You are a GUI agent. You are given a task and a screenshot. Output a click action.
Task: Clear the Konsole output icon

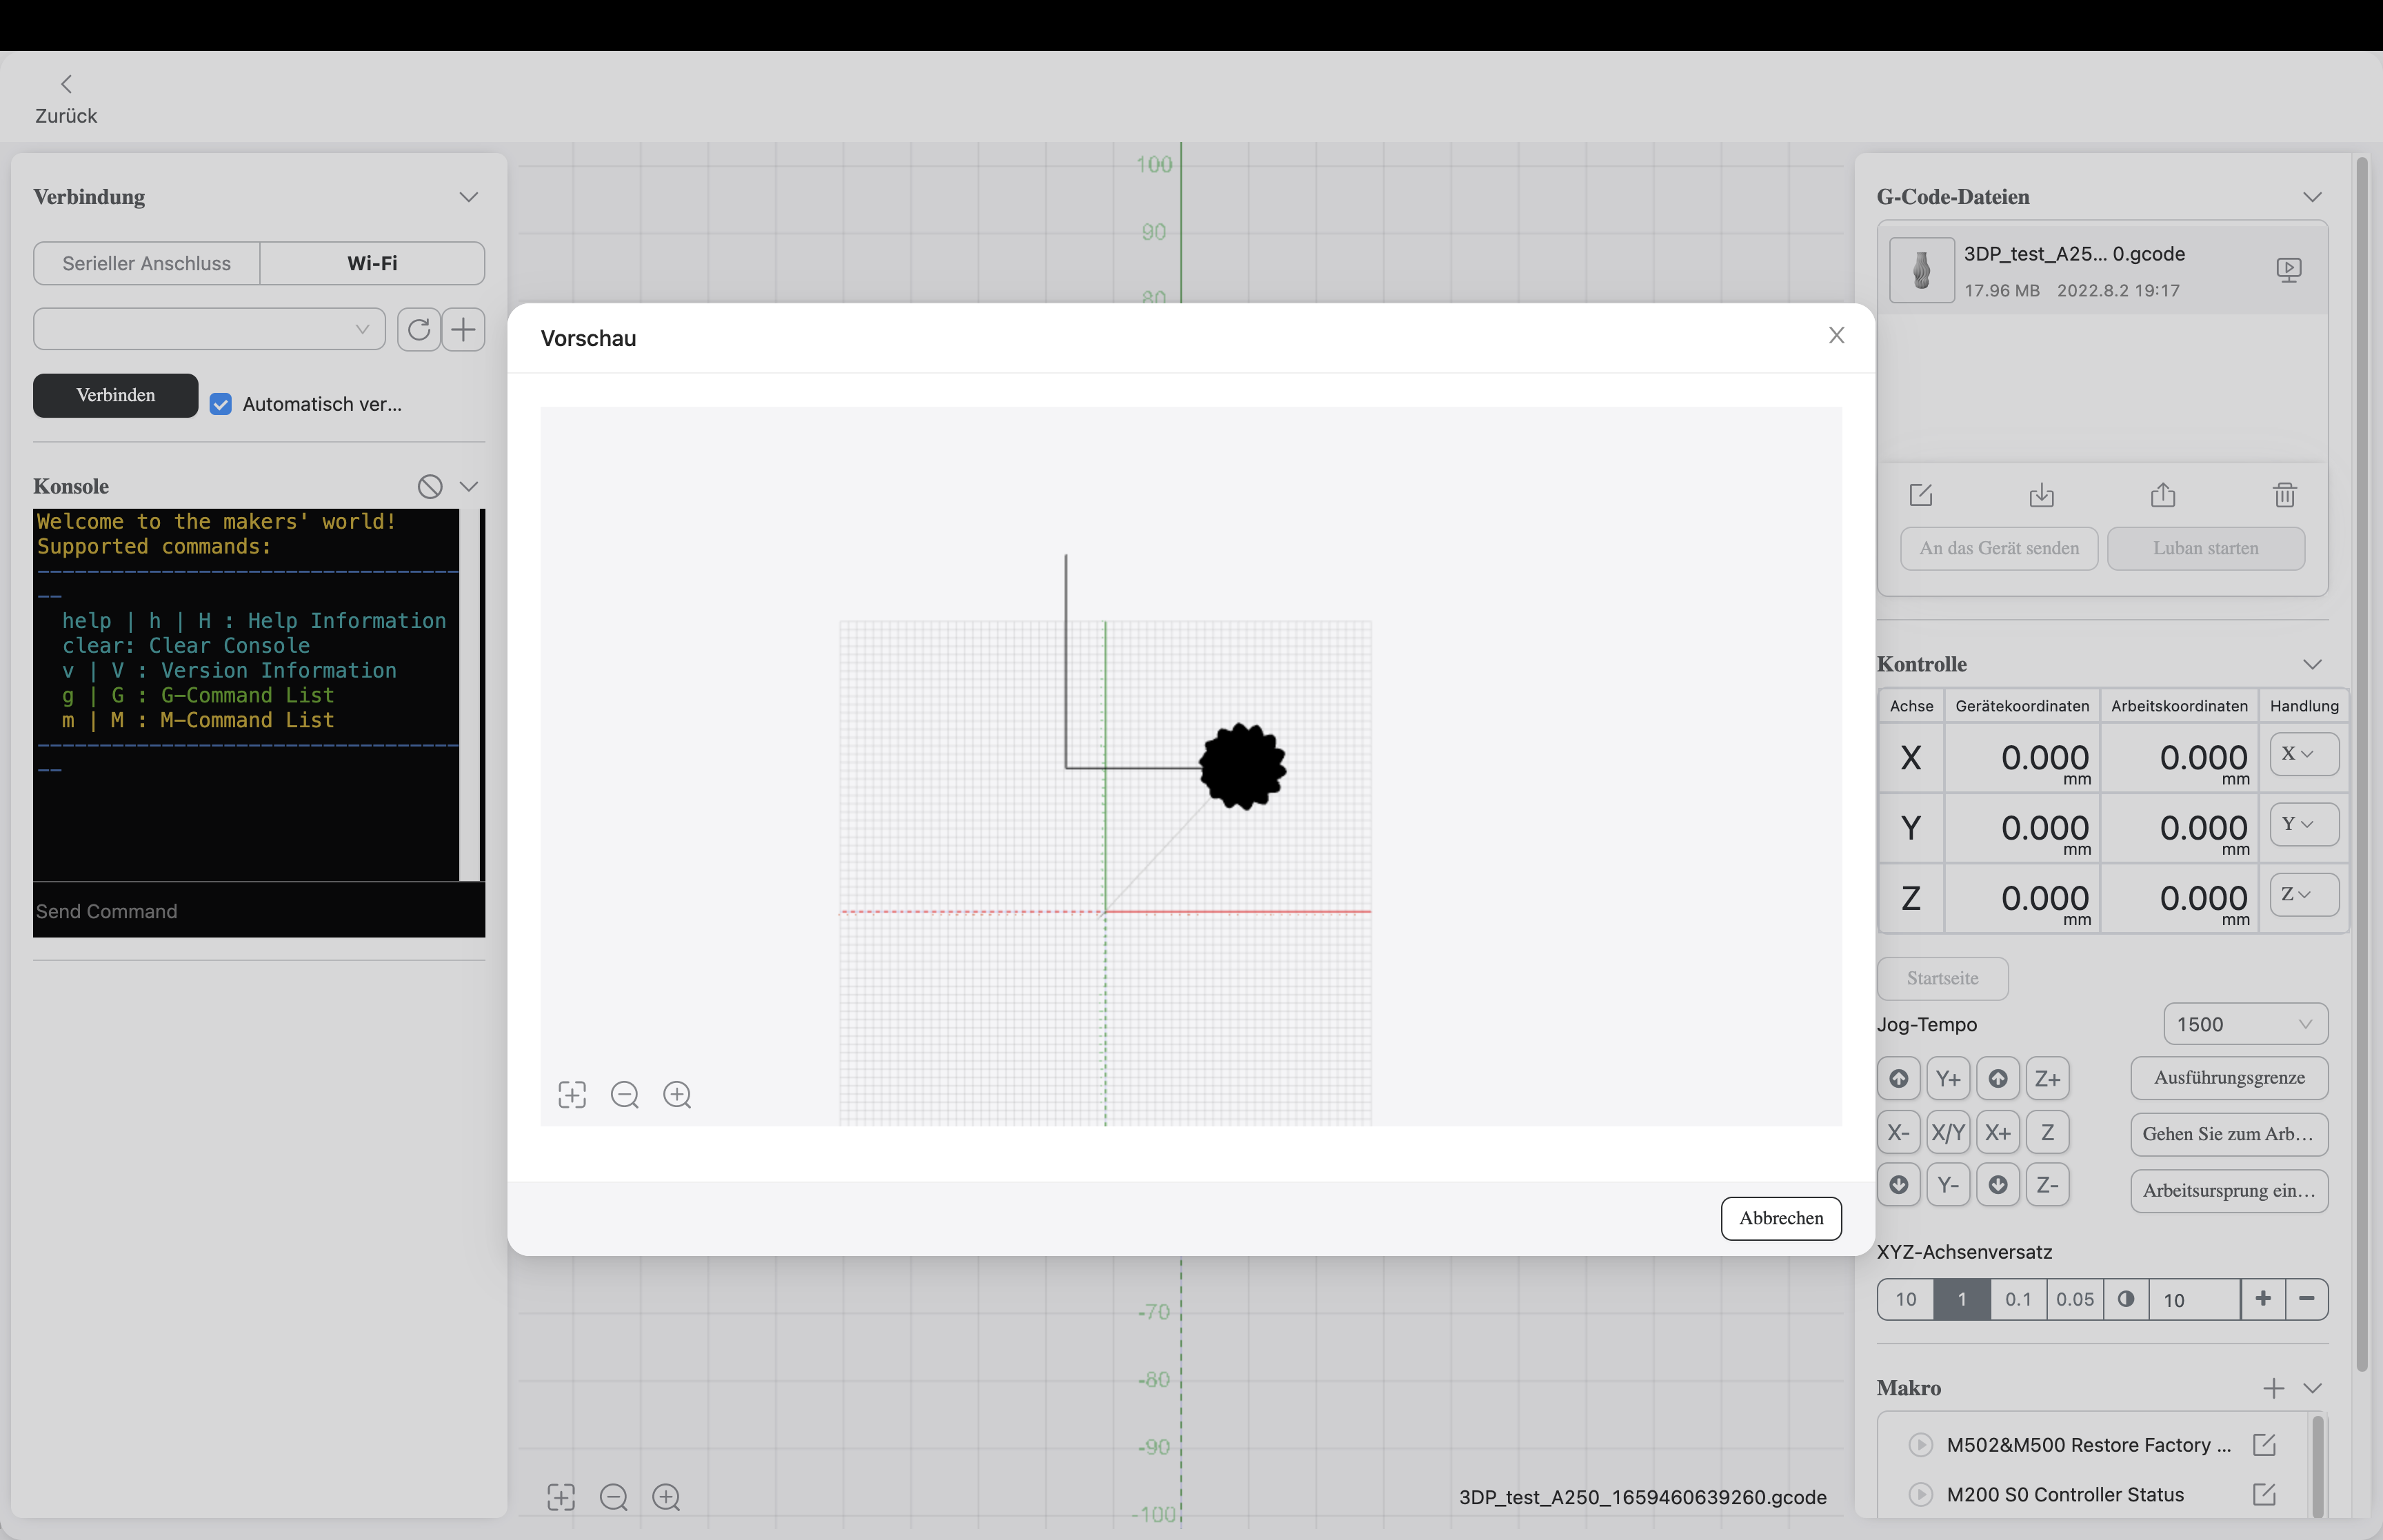430,486
